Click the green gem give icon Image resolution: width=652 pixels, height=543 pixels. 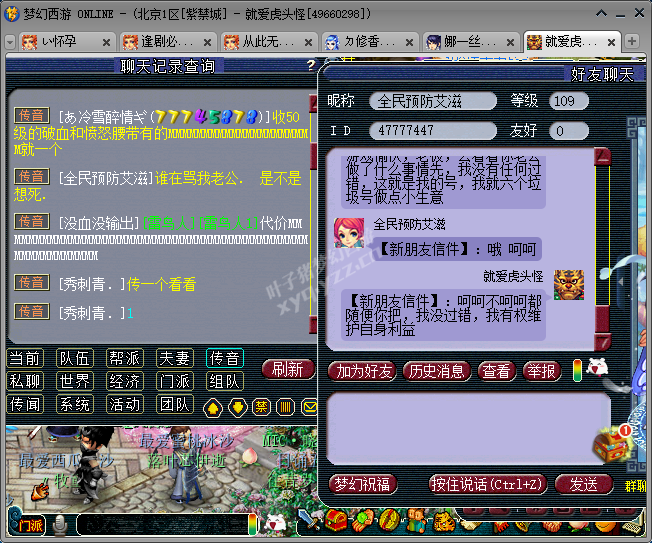[x=363, y=521]
